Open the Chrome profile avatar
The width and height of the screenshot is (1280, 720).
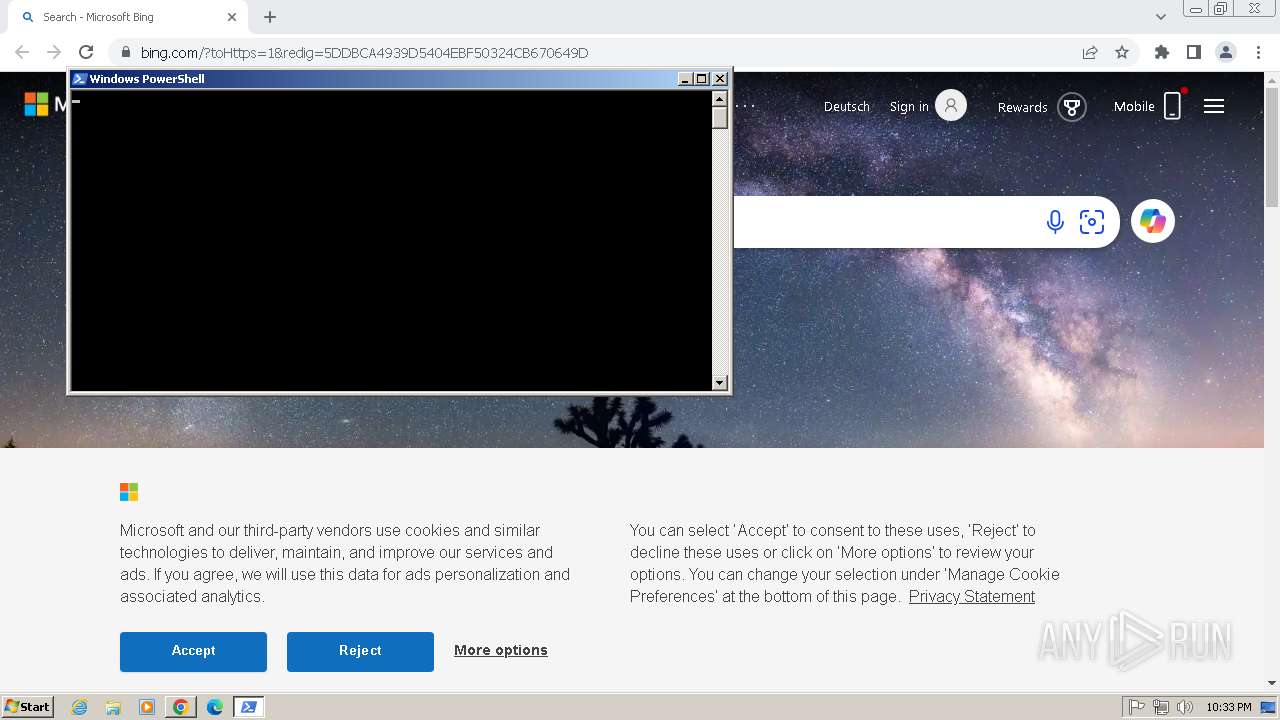pos(1225,52)
